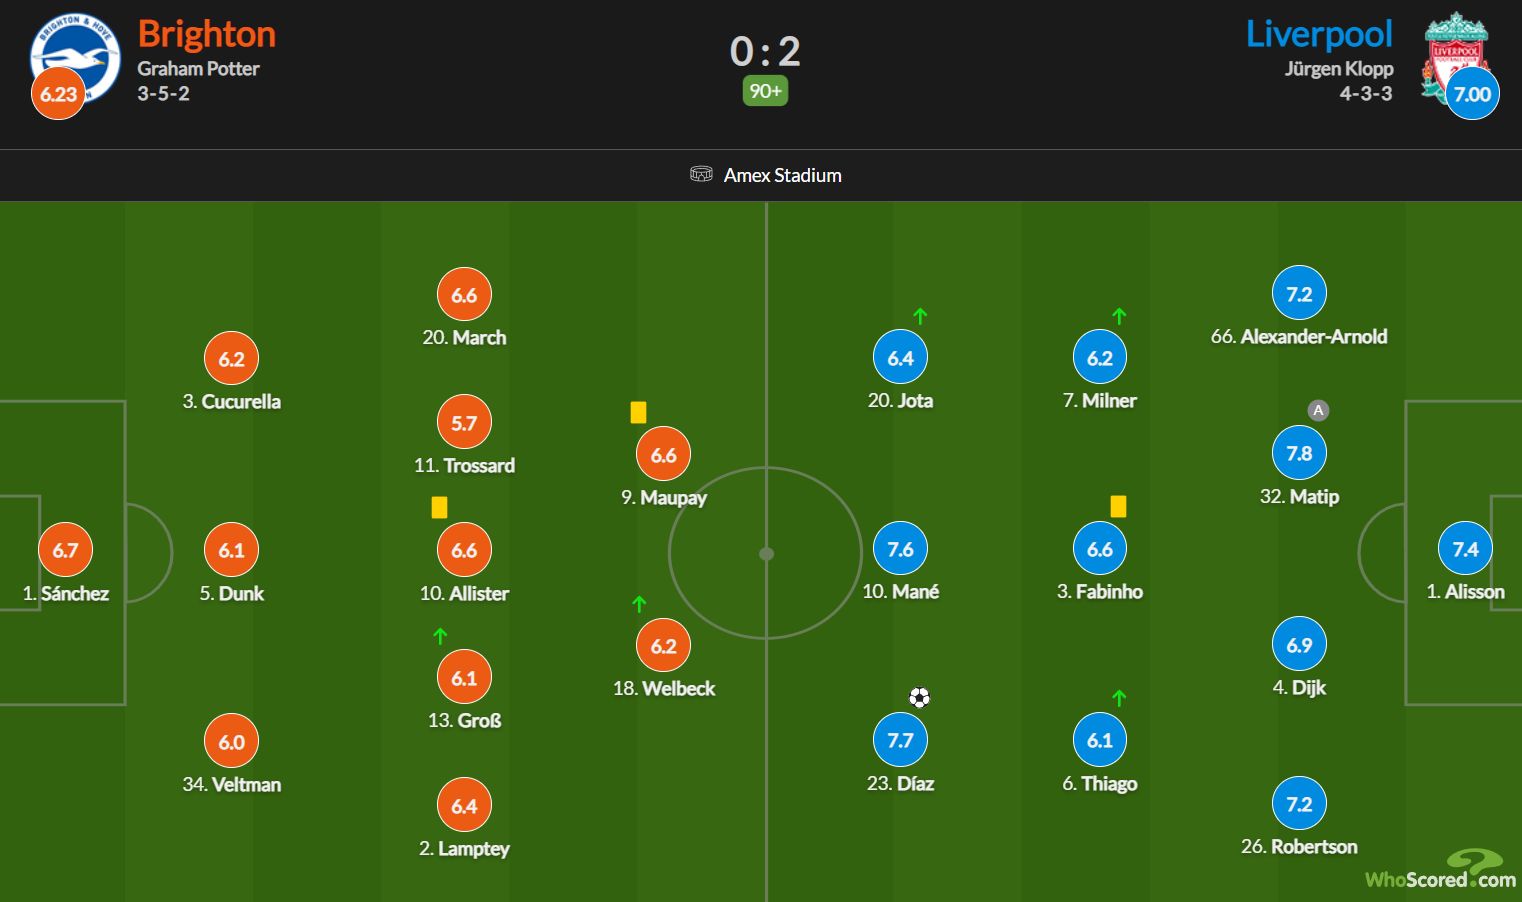Select Sánchez's 6.7 rating circle
The image size is (1522, 902).
(65, 550)
